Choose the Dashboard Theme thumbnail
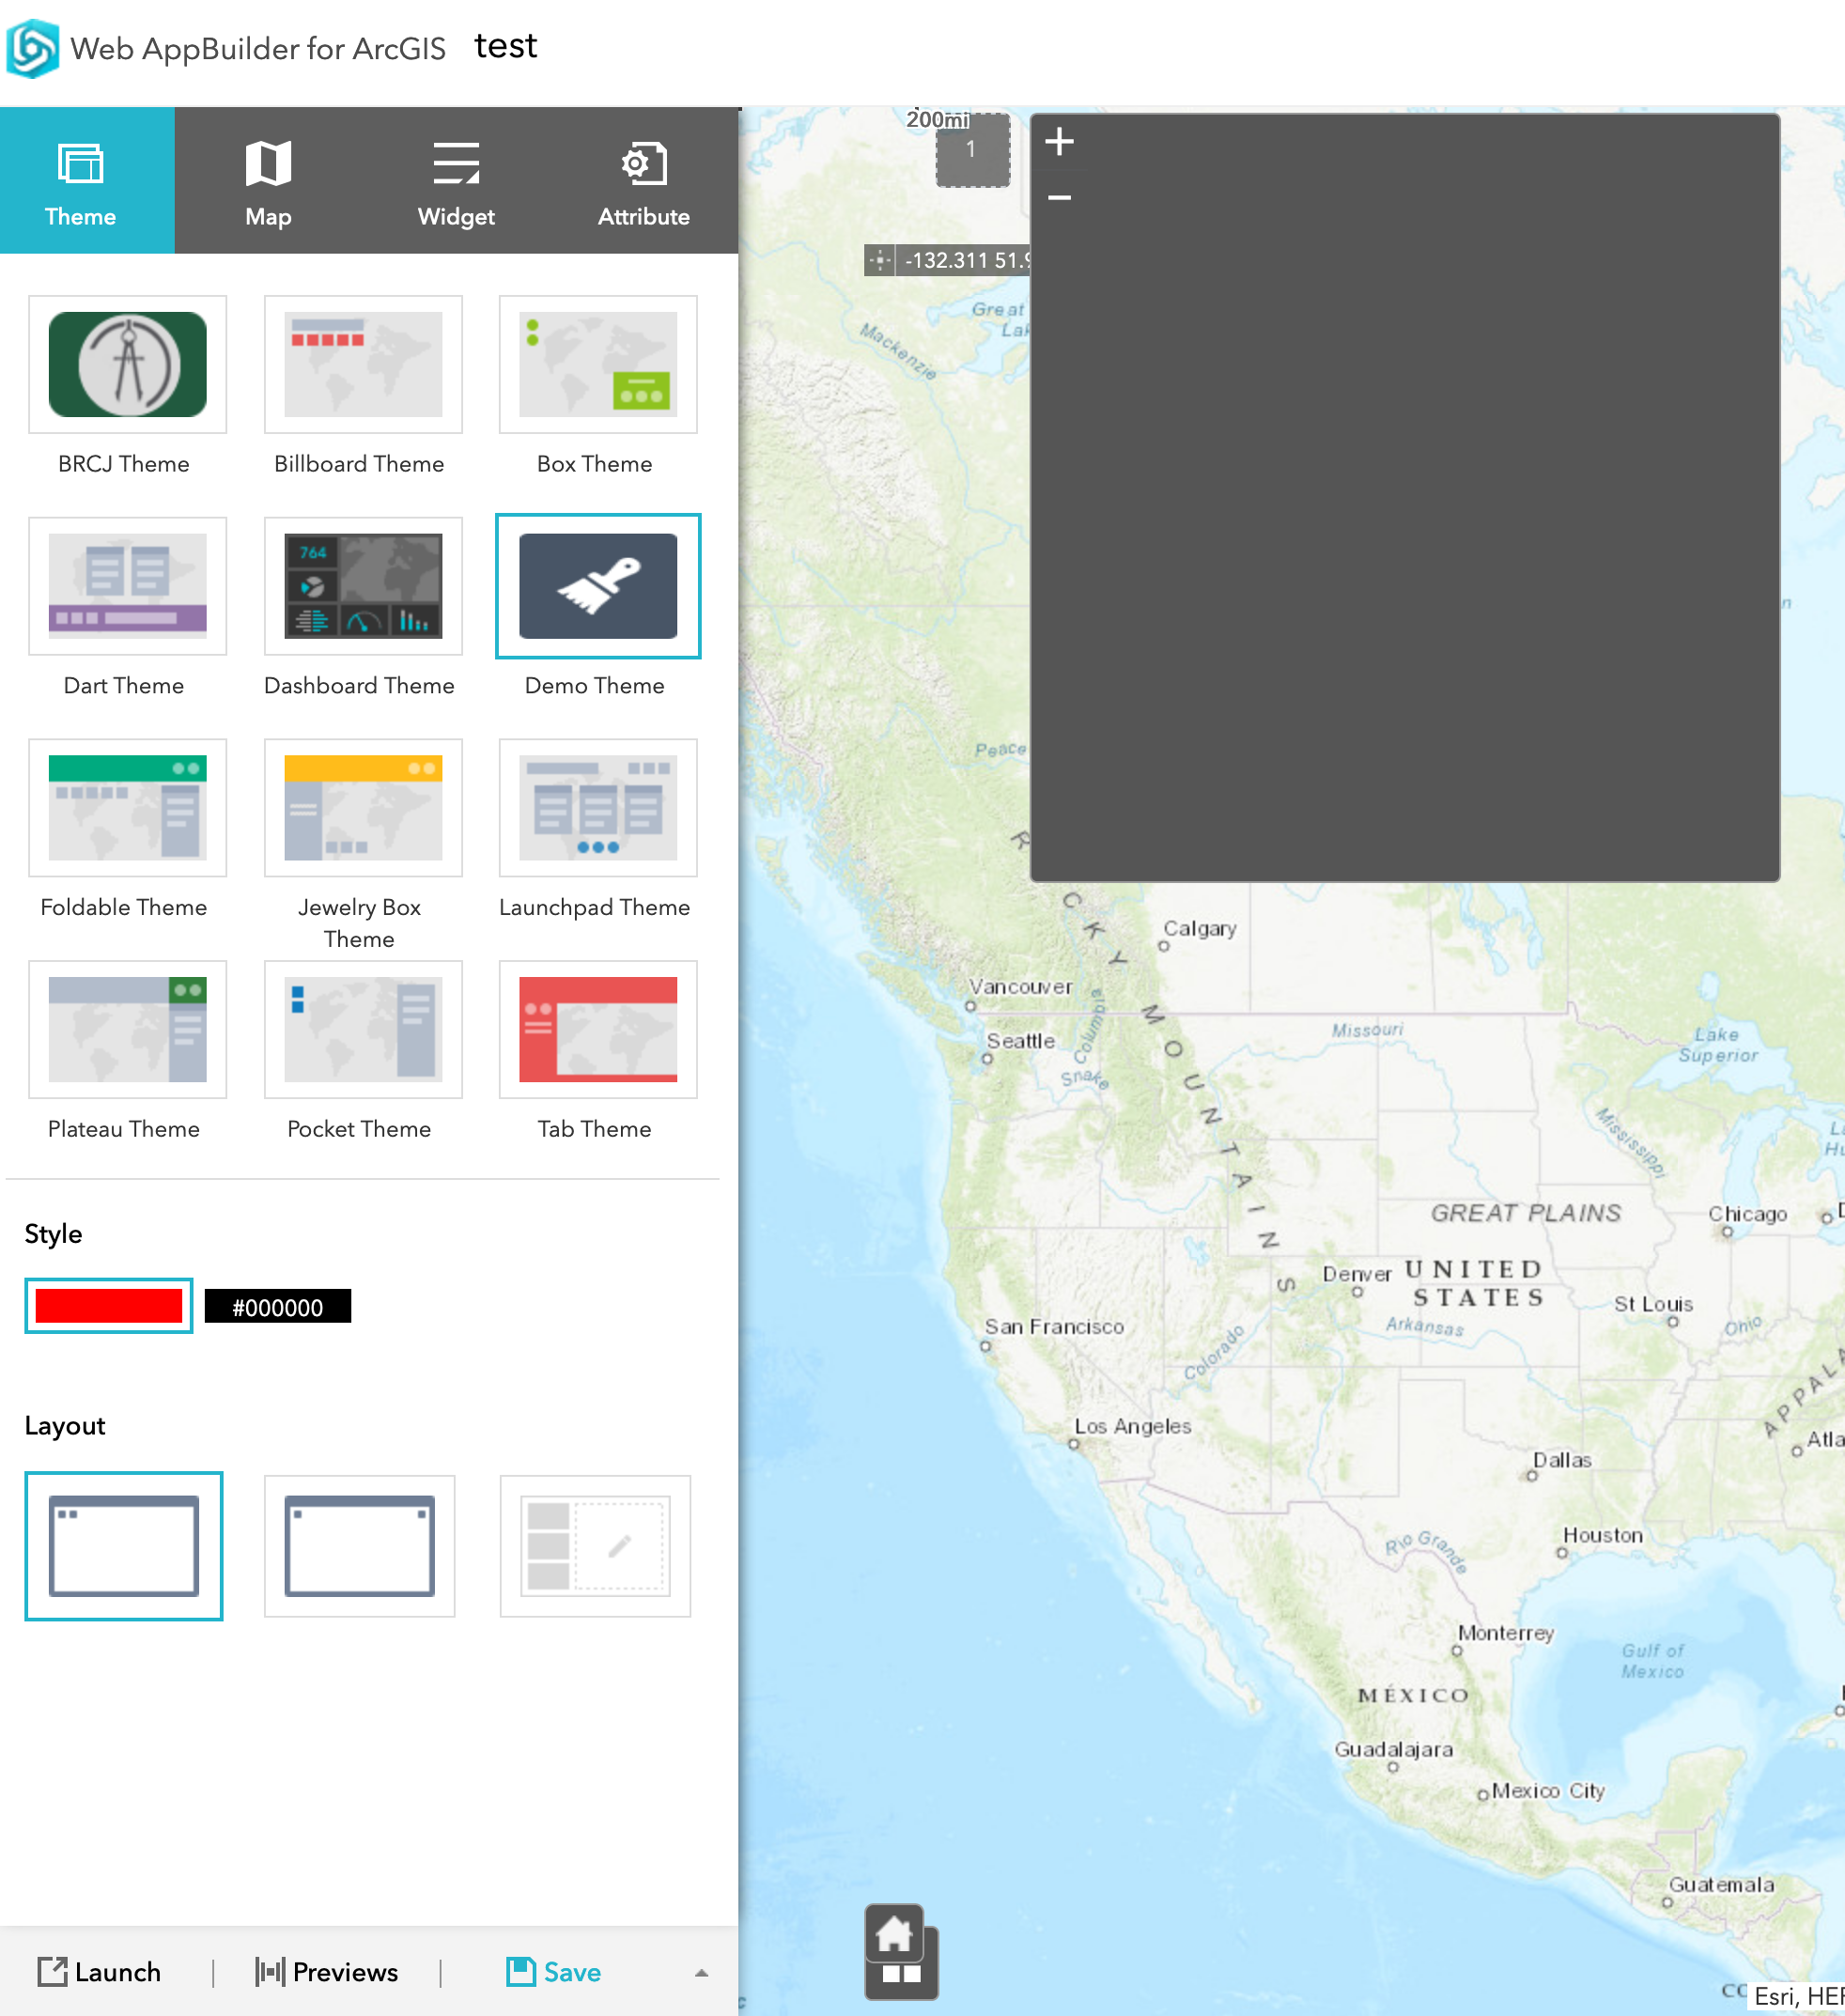The width and height of the screenshot is (1845, 2016). [363, 586]
